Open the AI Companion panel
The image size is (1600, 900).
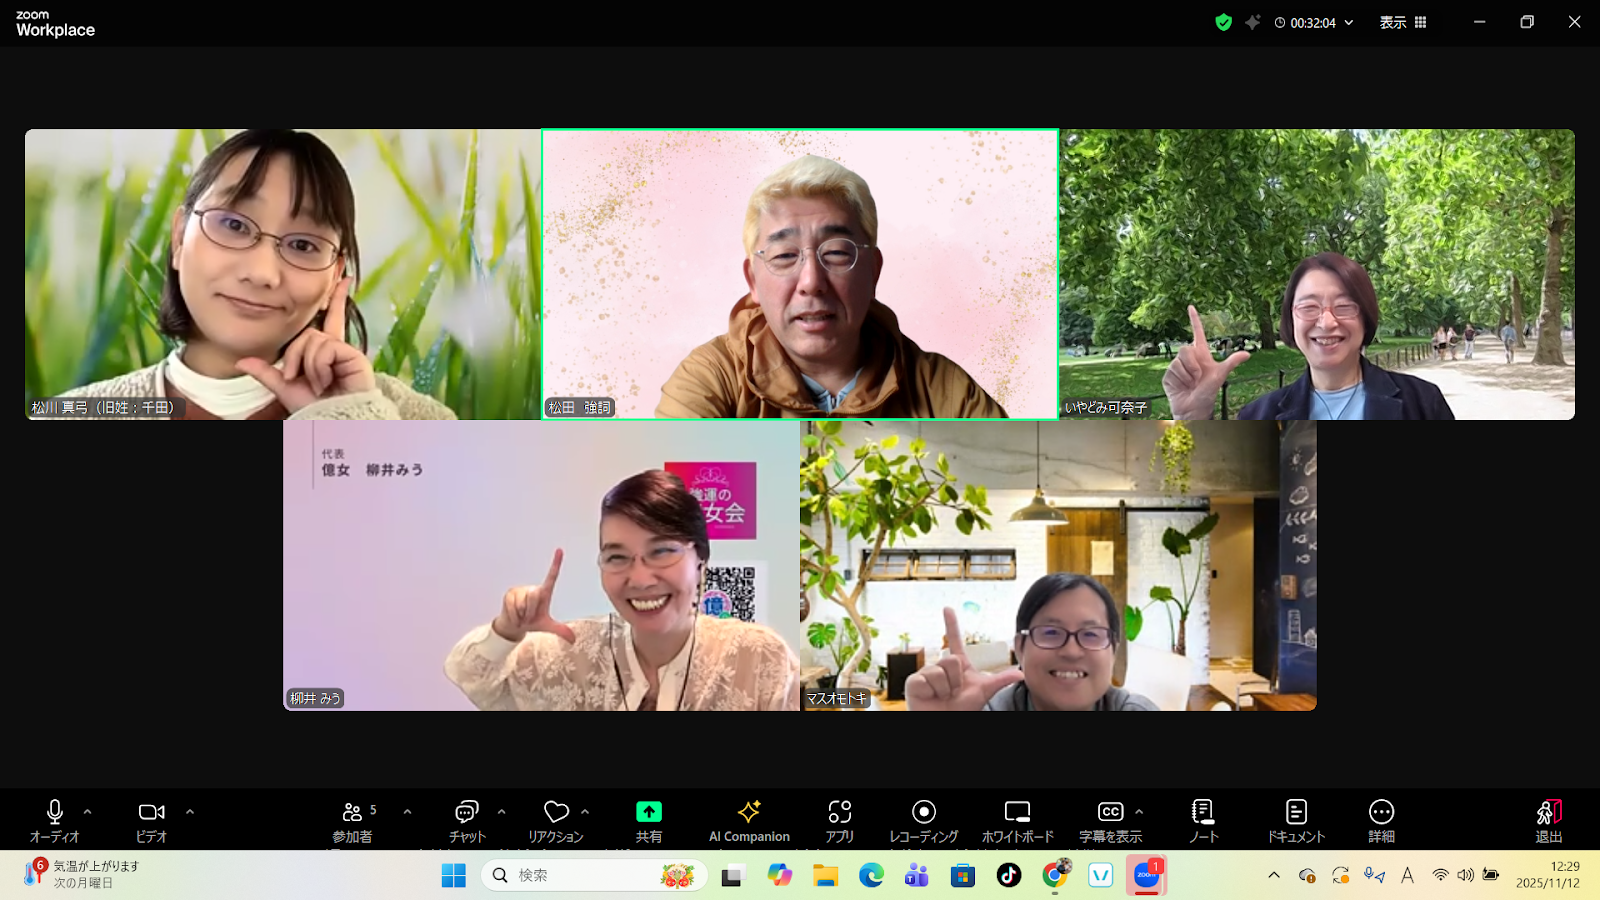pos(749,820)
